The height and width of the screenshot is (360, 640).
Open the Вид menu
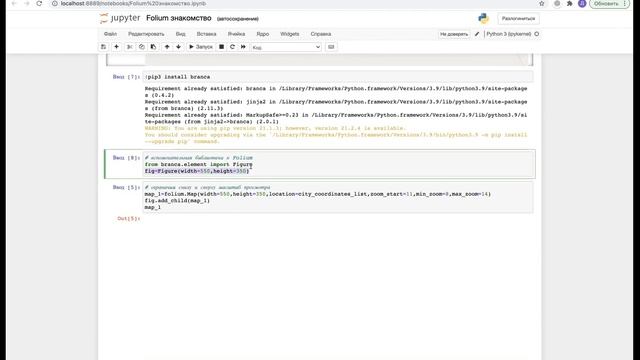180,34
